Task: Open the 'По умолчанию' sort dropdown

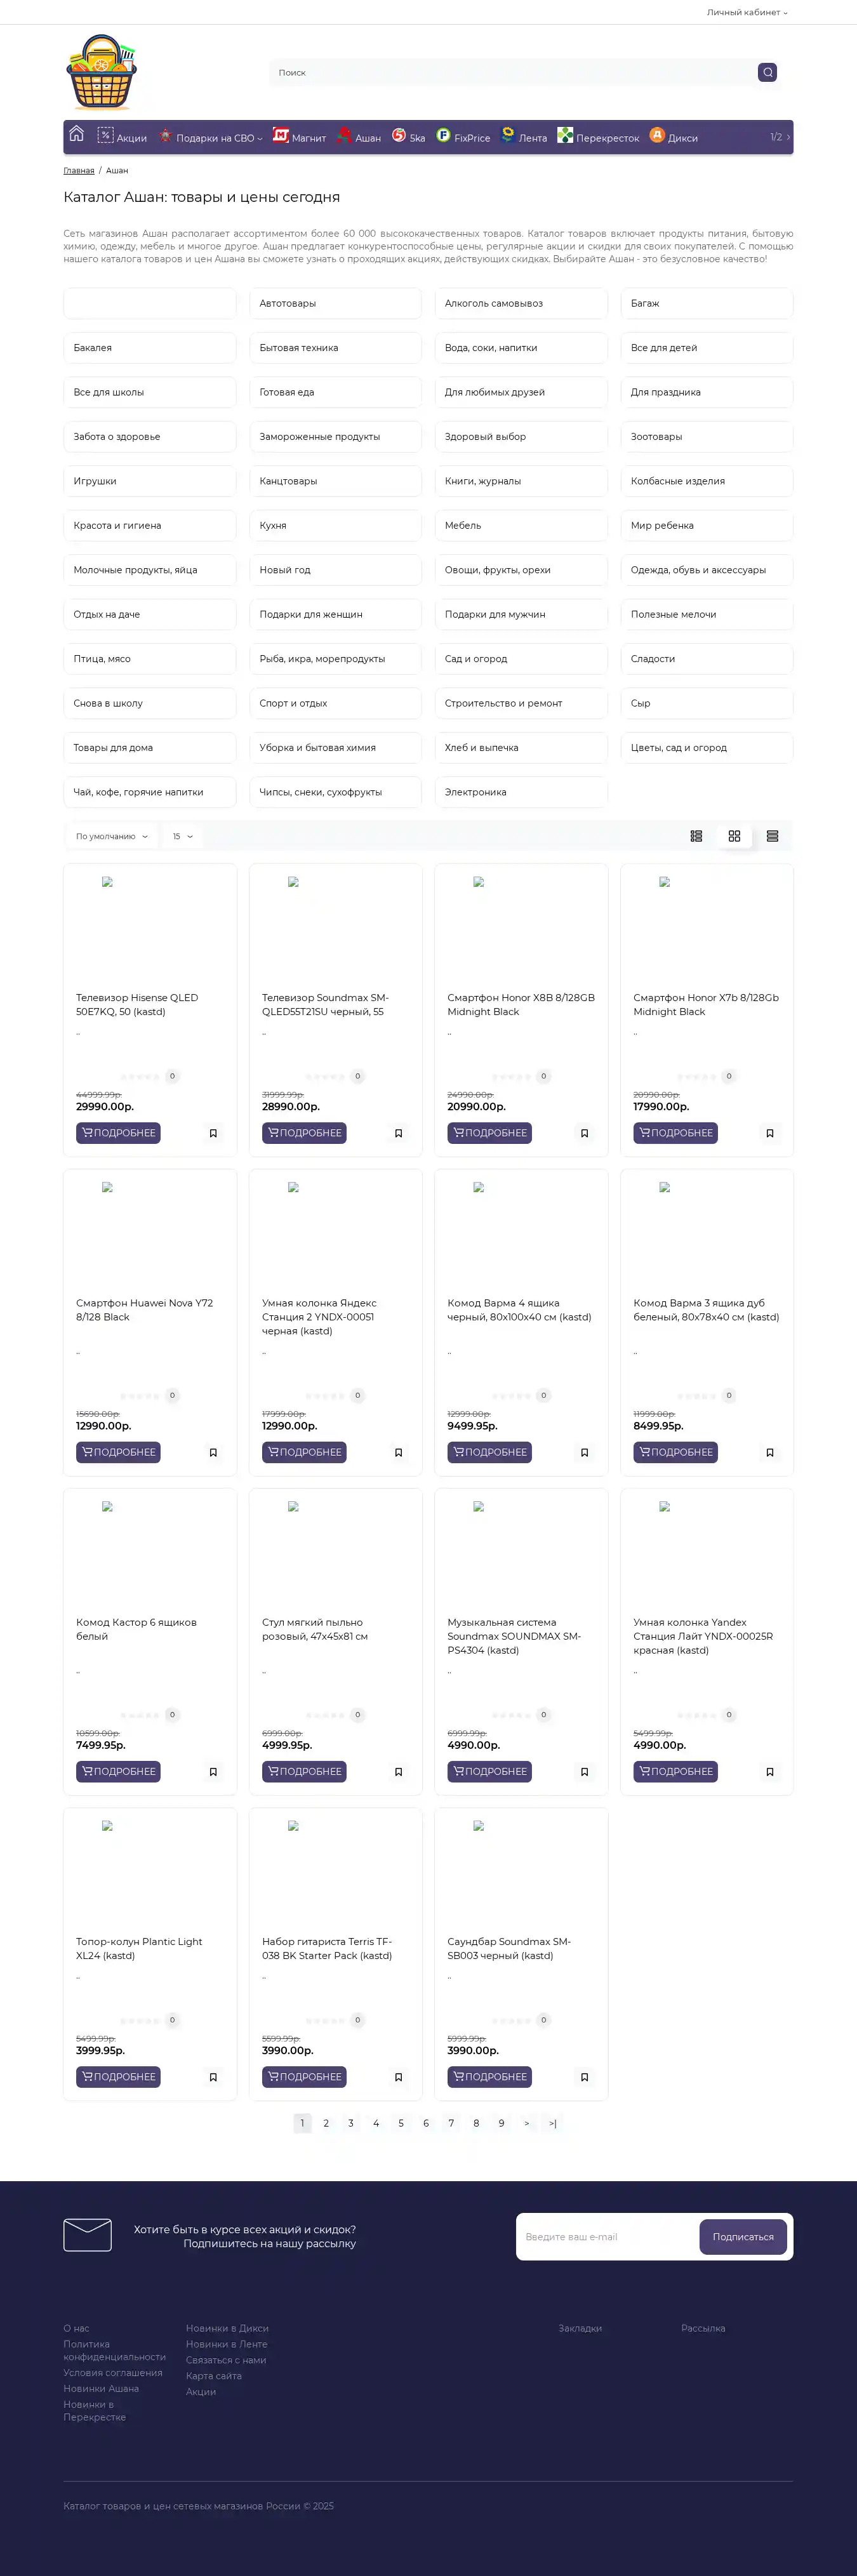Action: click(112, 836)
